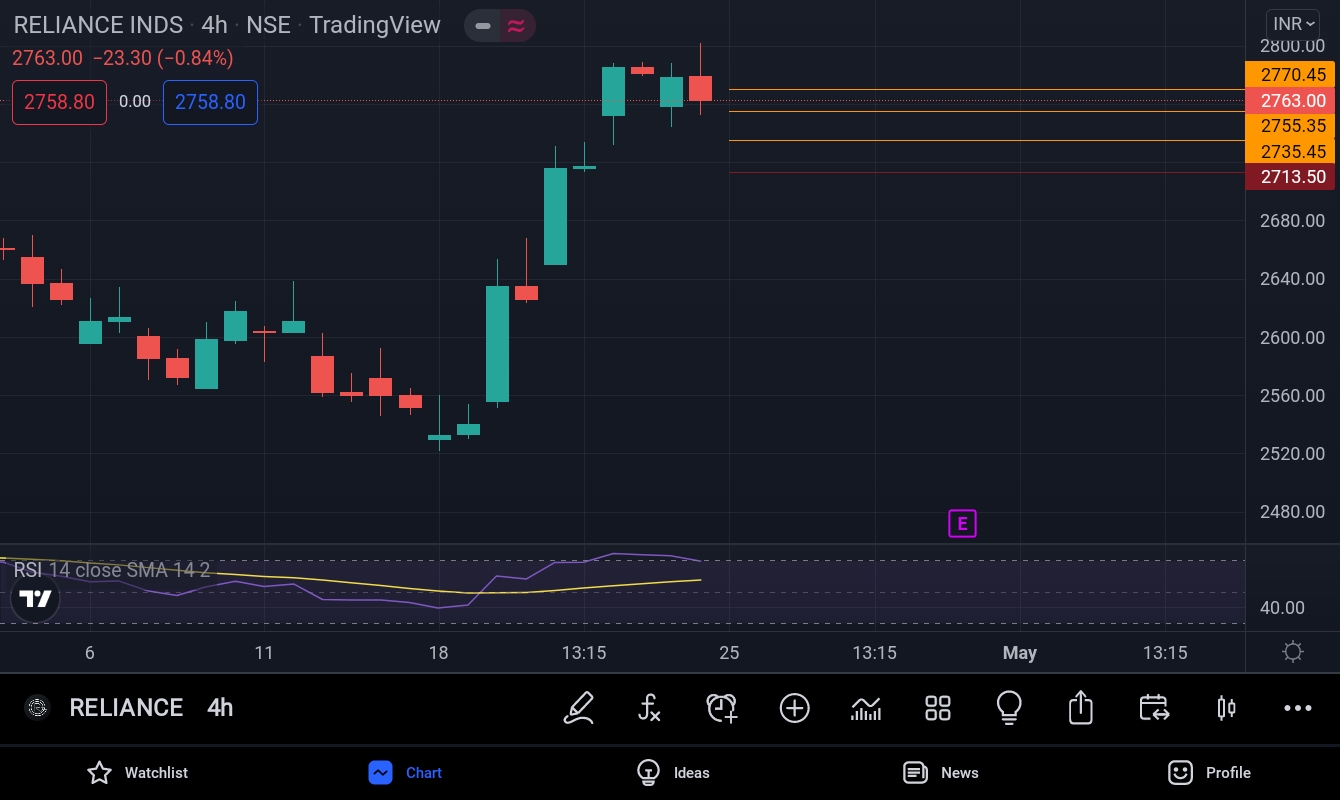Change chart type with candlestick icon
1340x800 pixels.
click(1226, 708)
